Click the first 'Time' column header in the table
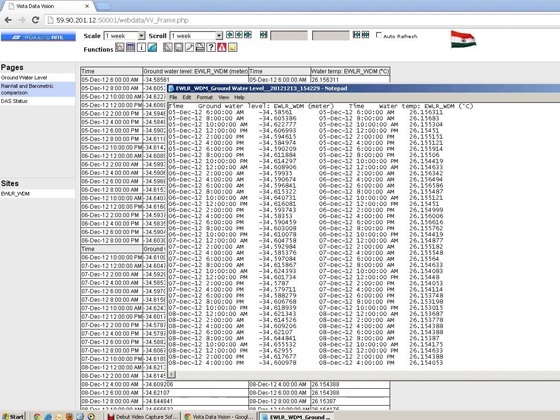560x420 pixels. tap(111, 71)
